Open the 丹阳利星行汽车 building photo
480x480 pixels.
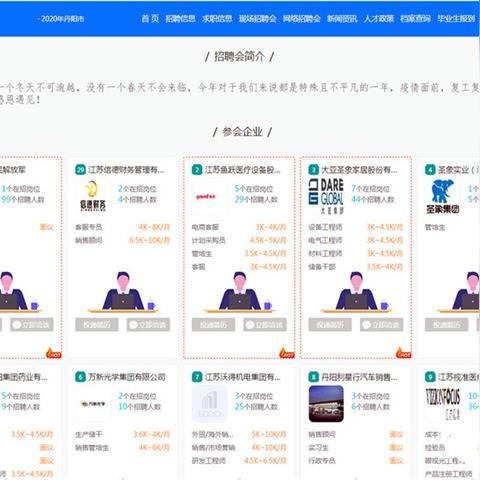[x=326, y=404]
